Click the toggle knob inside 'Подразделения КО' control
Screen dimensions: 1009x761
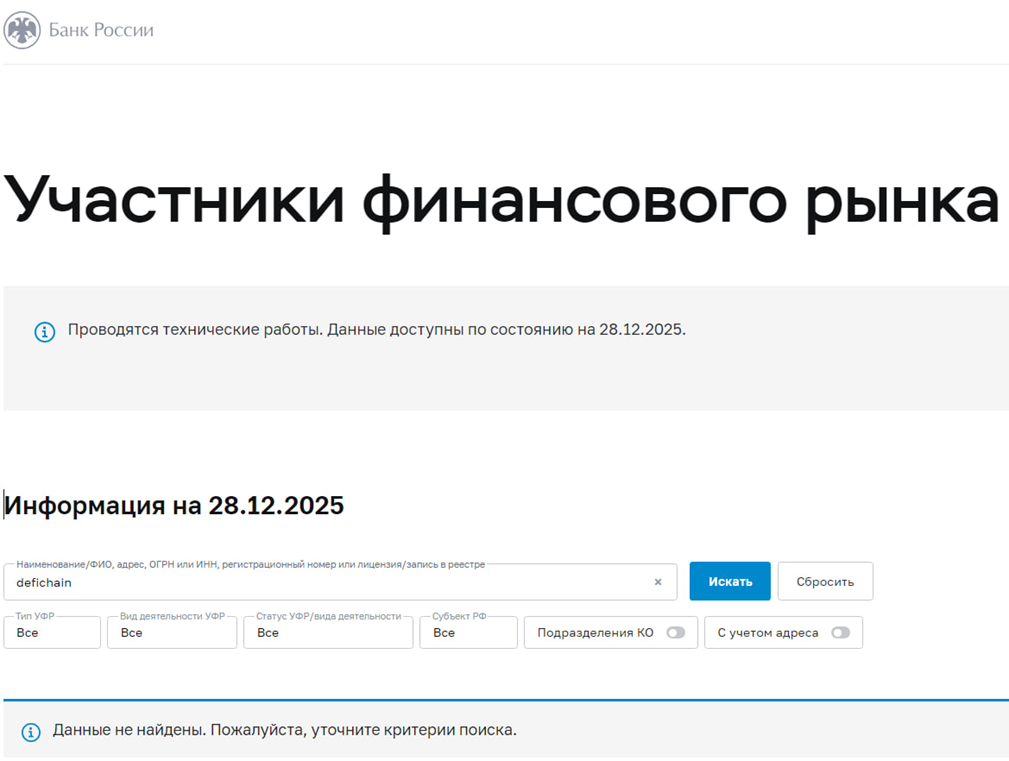tap(676, 632)
